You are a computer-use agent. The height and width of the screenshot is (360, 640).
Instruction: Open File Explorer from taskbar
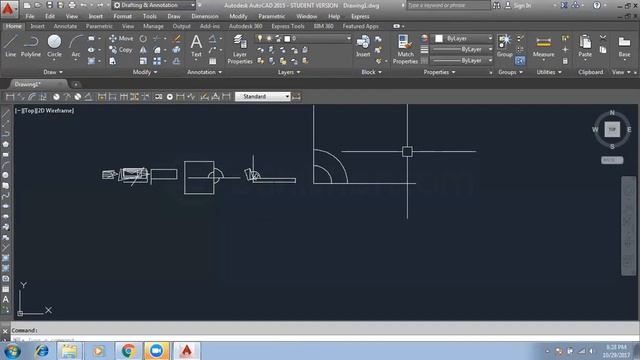coord(69,351)
